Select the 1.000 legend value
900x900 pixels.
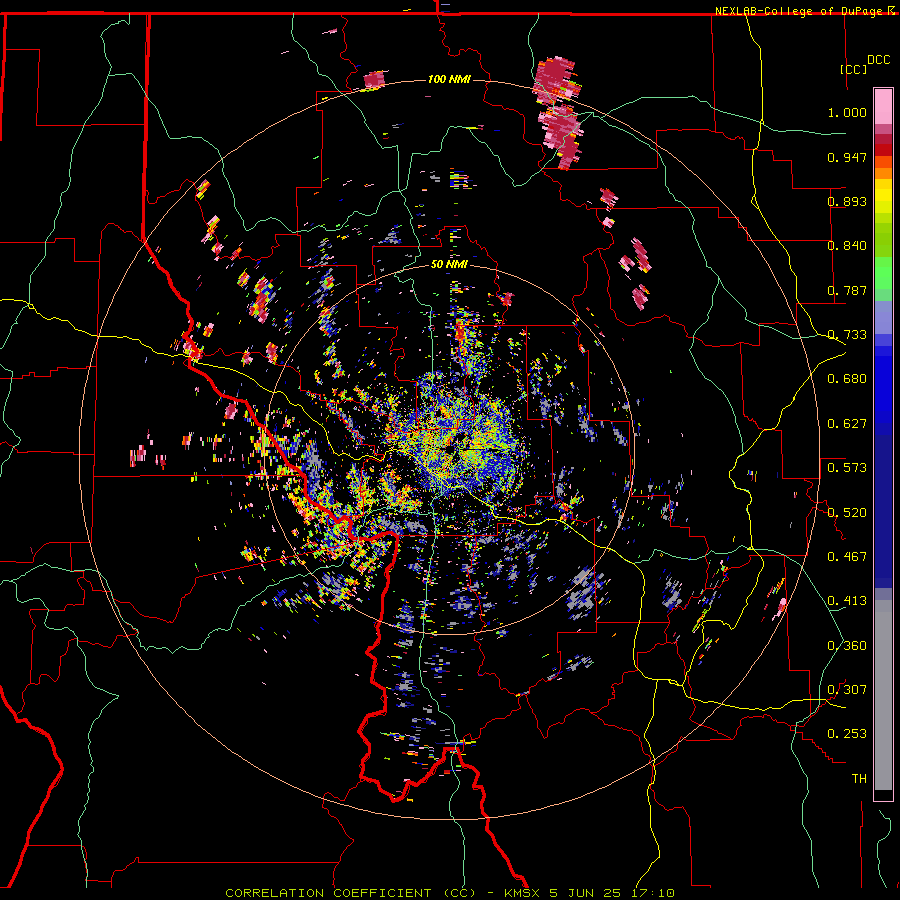click(x=847, y=112)
